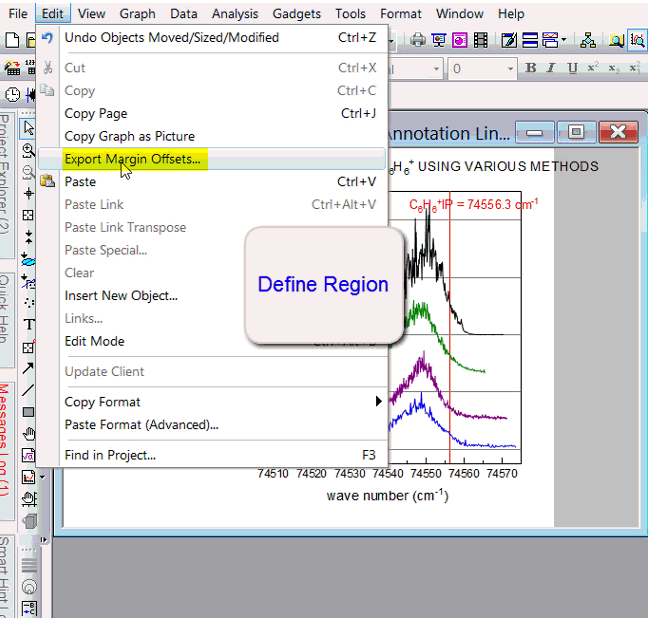This screenshot has height=621, width=651.
Task: Toggle combined super/subscript button
Action: [635, 68]
